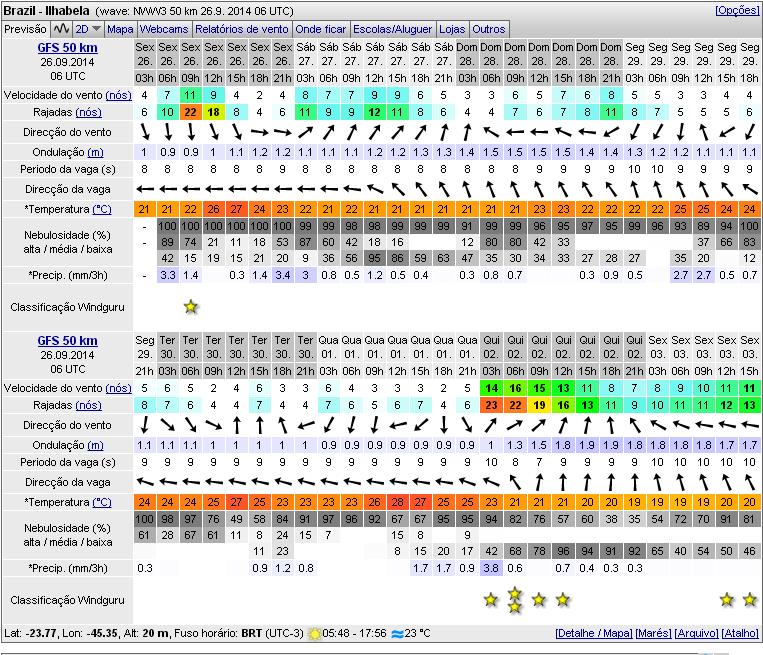Viewport: 763px width, 655px height.
Task: Open the Previsão forecast tab
Action: click(x=25, y=29)
